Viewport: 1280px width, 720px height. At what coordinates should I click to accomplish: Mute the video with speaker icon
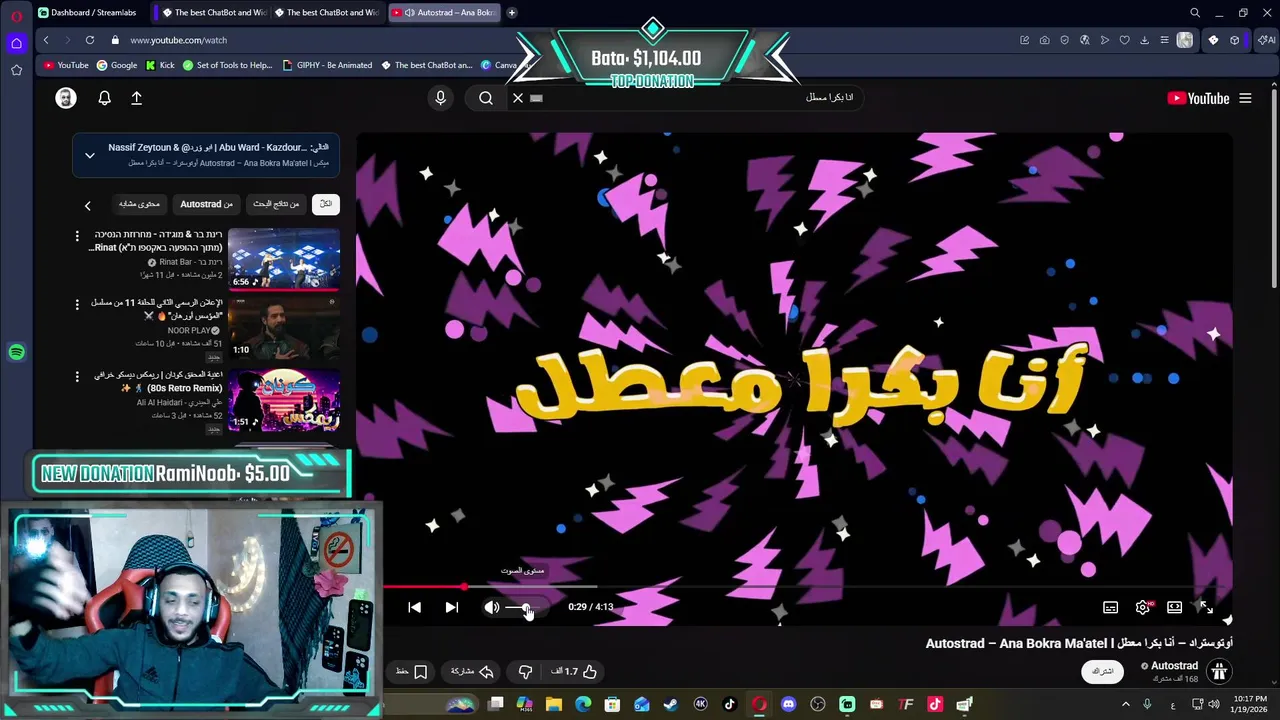(x=492, y=607)
